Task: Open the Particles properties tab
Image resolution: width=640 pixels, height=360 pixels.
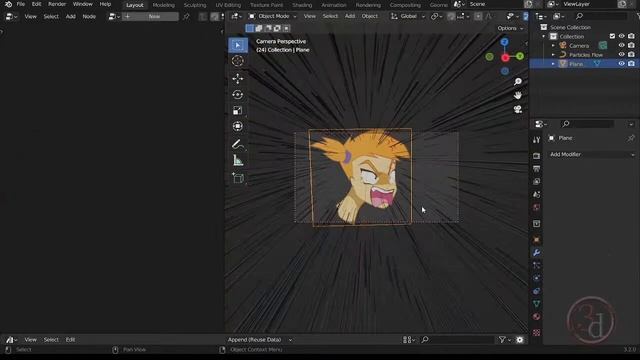Action: point(536,265)
